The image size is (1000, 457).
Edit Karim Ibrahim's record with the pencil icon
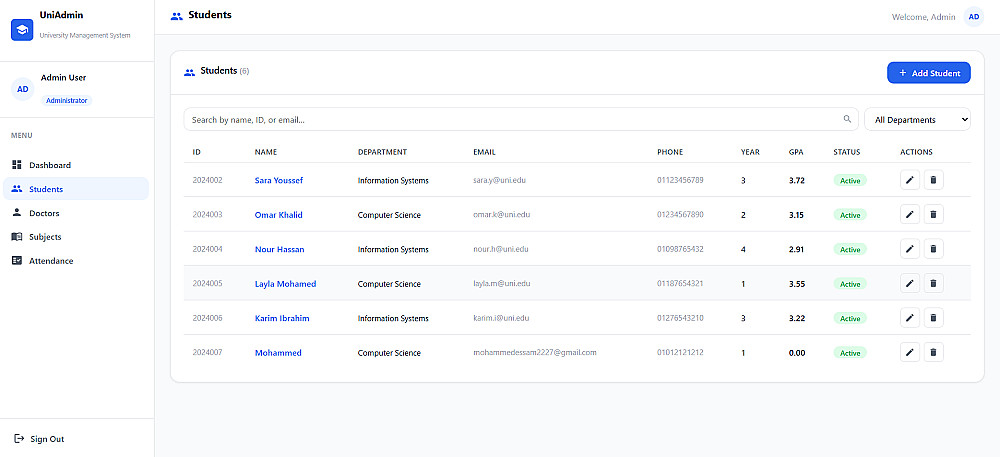coord(909,318)
